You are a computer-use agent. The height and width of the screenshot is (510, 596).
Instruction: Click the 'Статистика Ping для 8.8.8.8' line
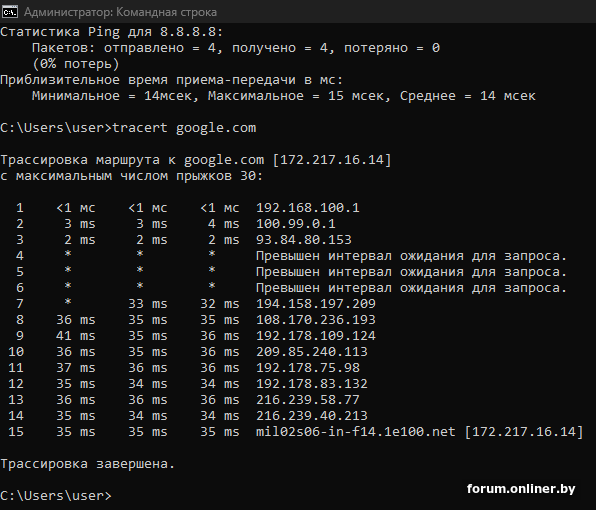point(111,32)
